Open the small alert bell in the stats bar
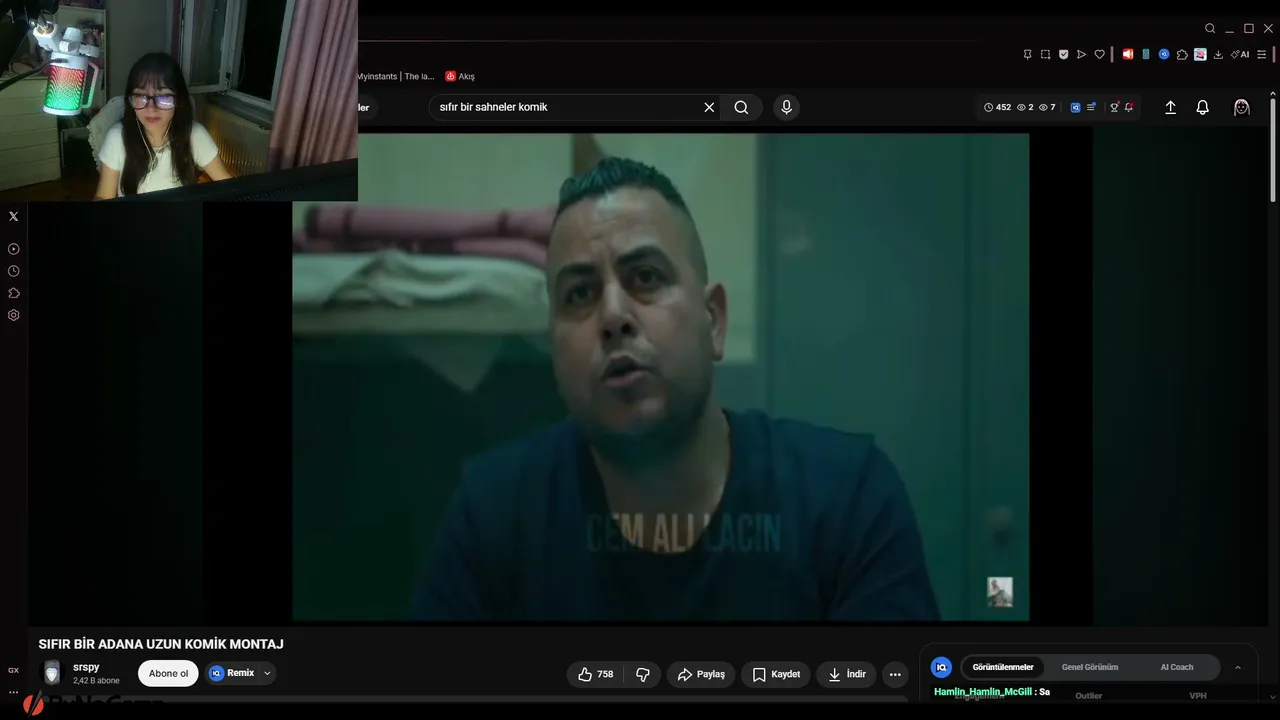Viewport: 1280px width, 720px height. 1129,107
